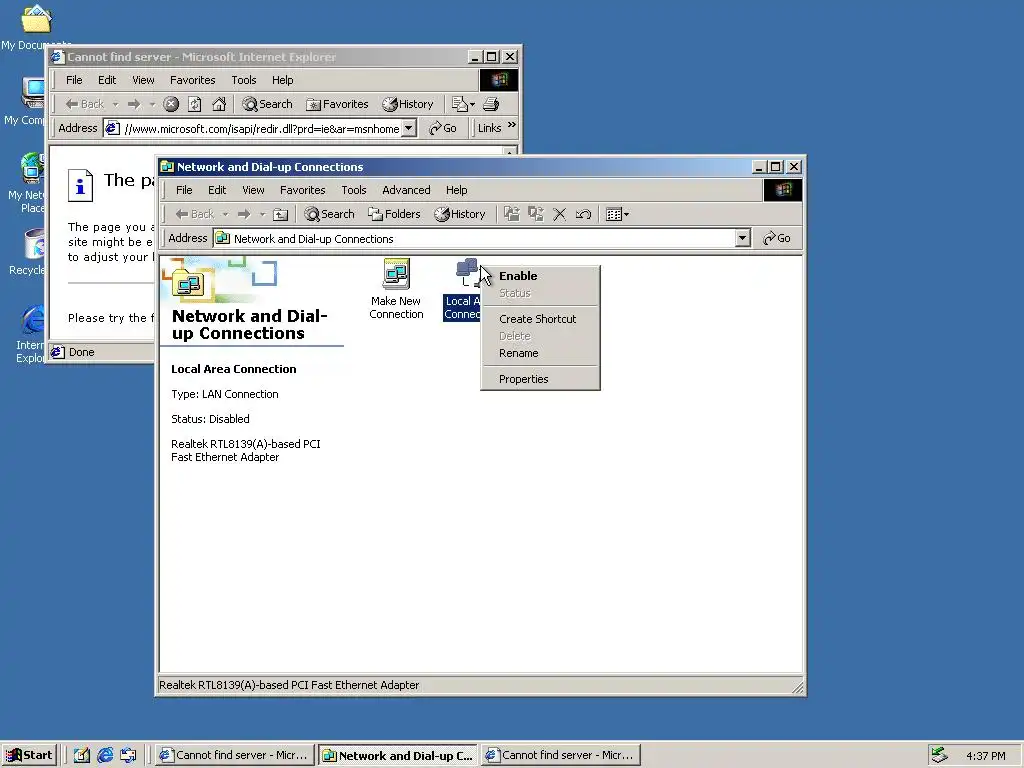Screen dimensions: 1024x768
Task: Click Search in Internet Explorer toolbar
Action: point(268,104)
